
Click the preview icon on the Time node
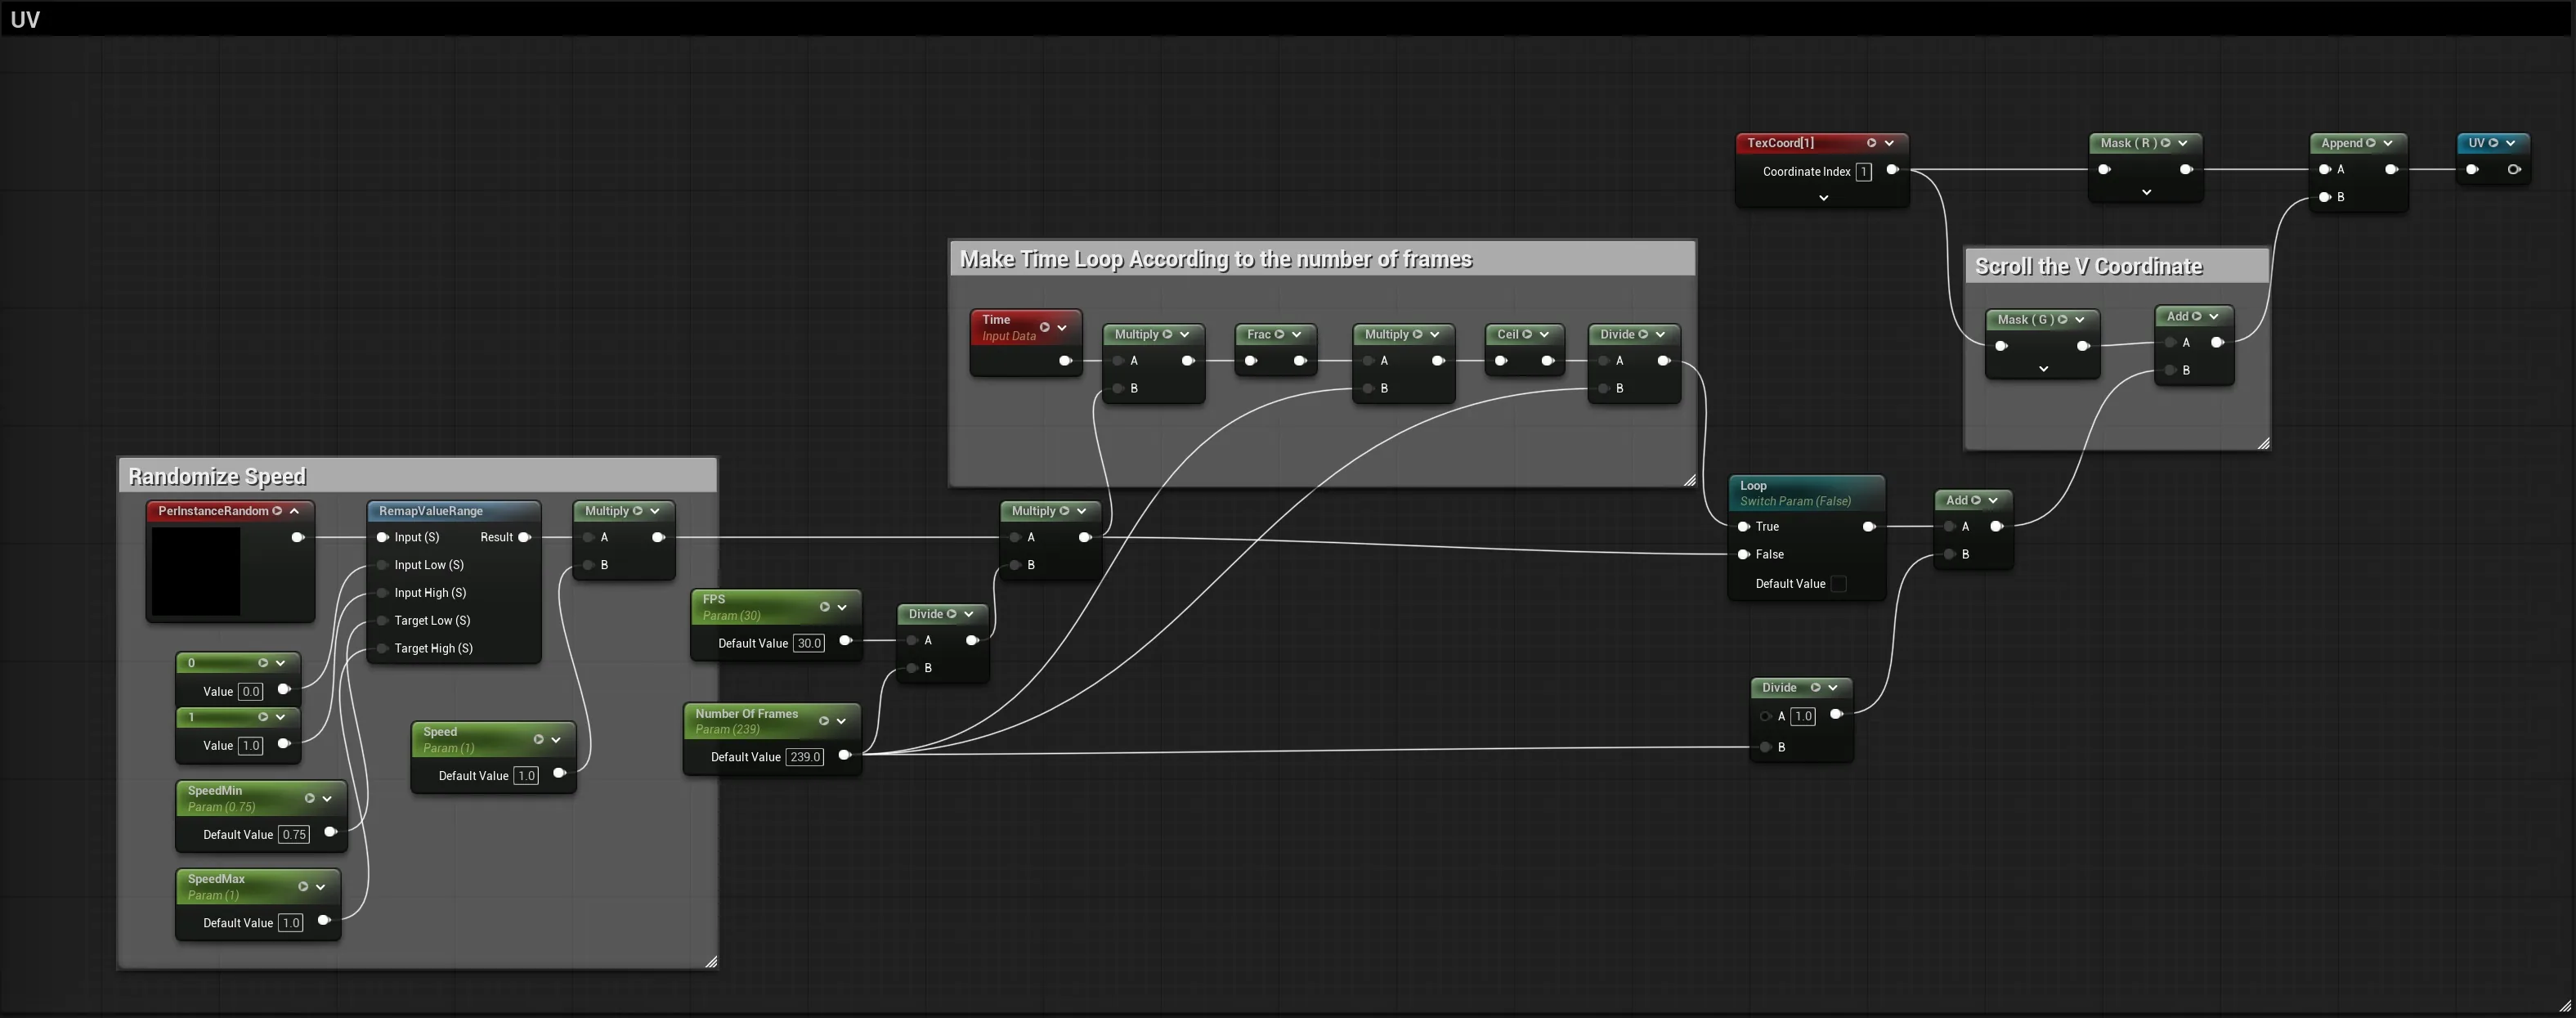(x=1044, y=327)
